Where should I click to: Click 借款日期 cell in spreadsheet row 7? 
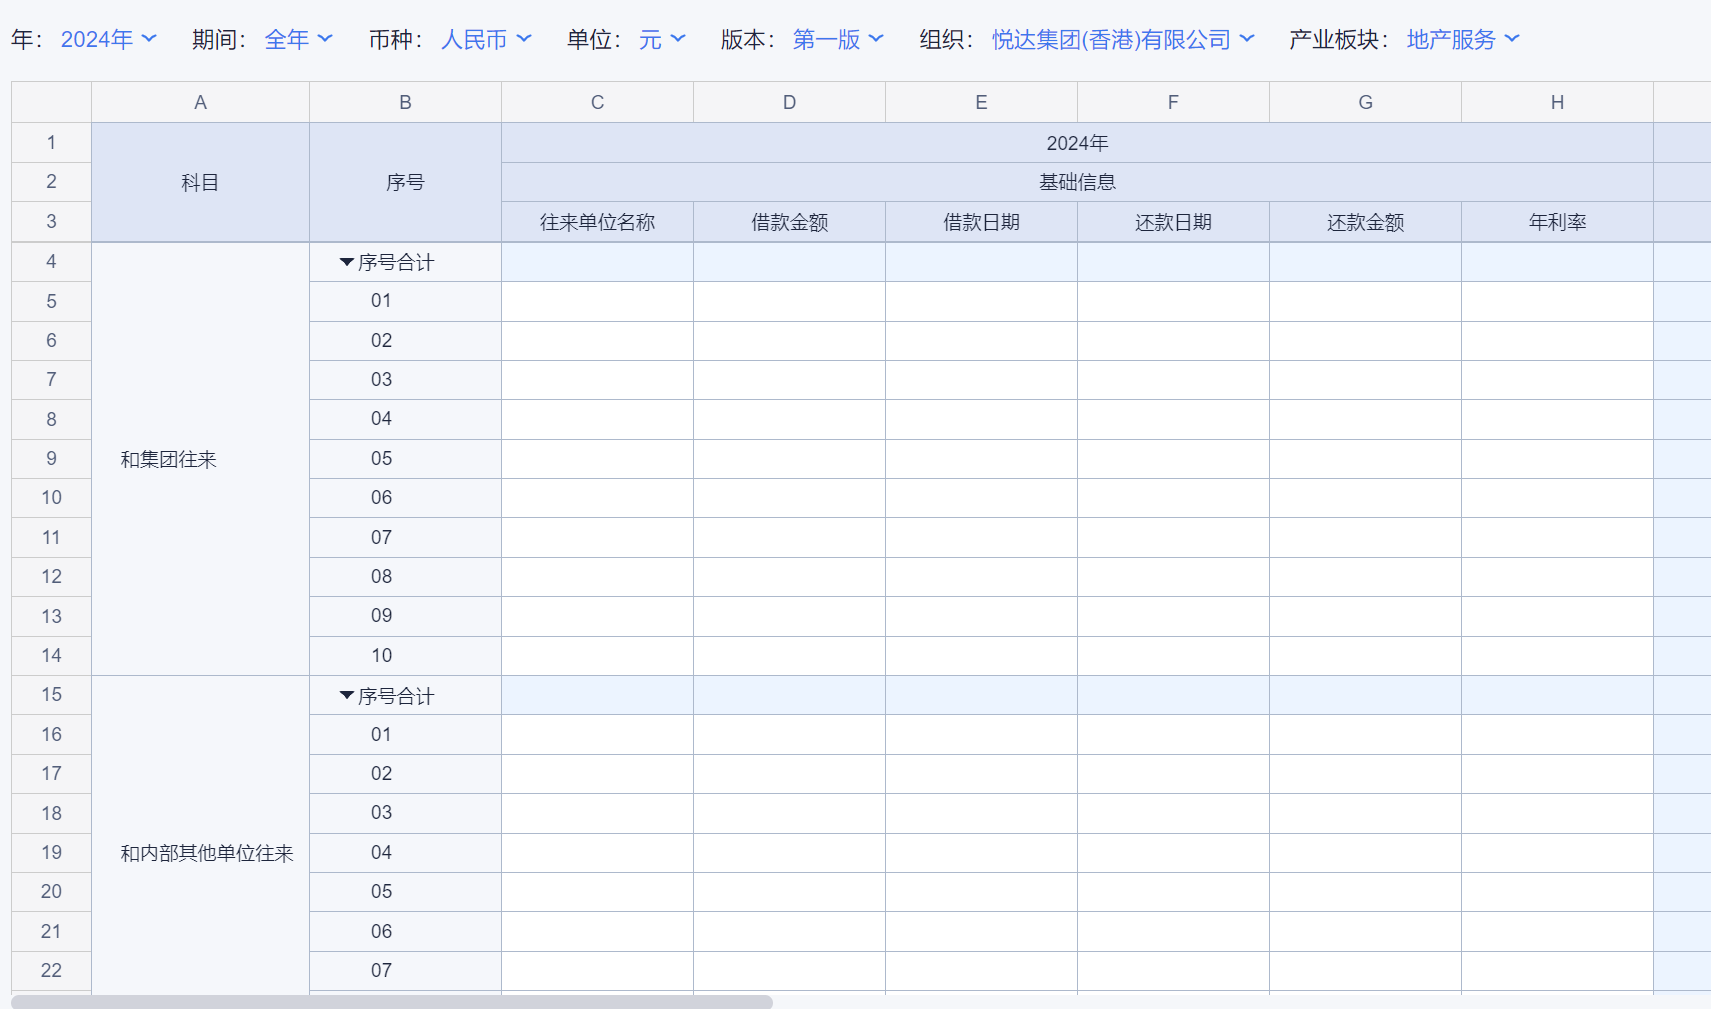point(981,380)
